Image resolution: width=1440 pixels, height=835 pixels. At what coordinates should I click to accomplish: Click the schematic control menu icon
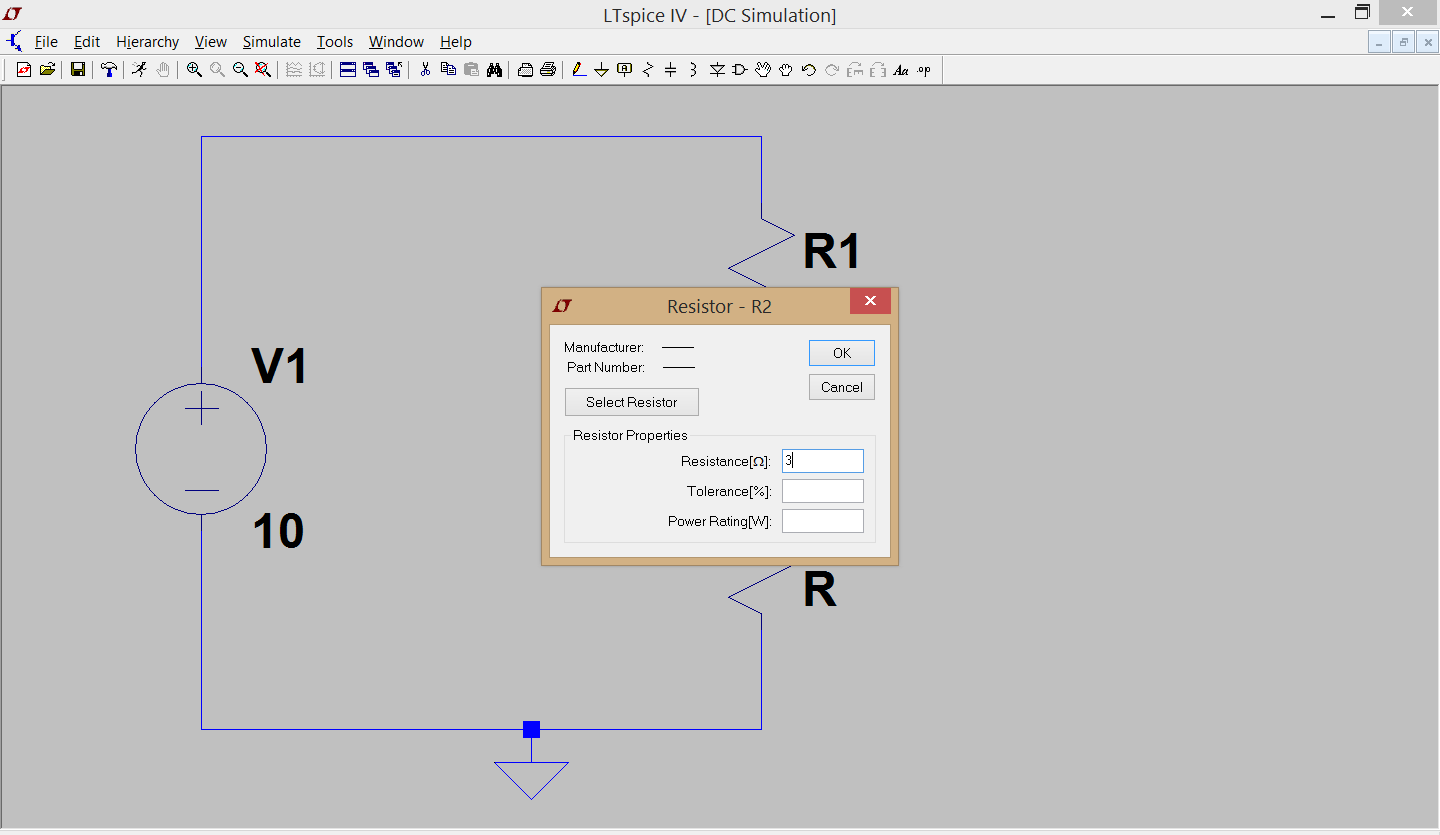[14, 42]
